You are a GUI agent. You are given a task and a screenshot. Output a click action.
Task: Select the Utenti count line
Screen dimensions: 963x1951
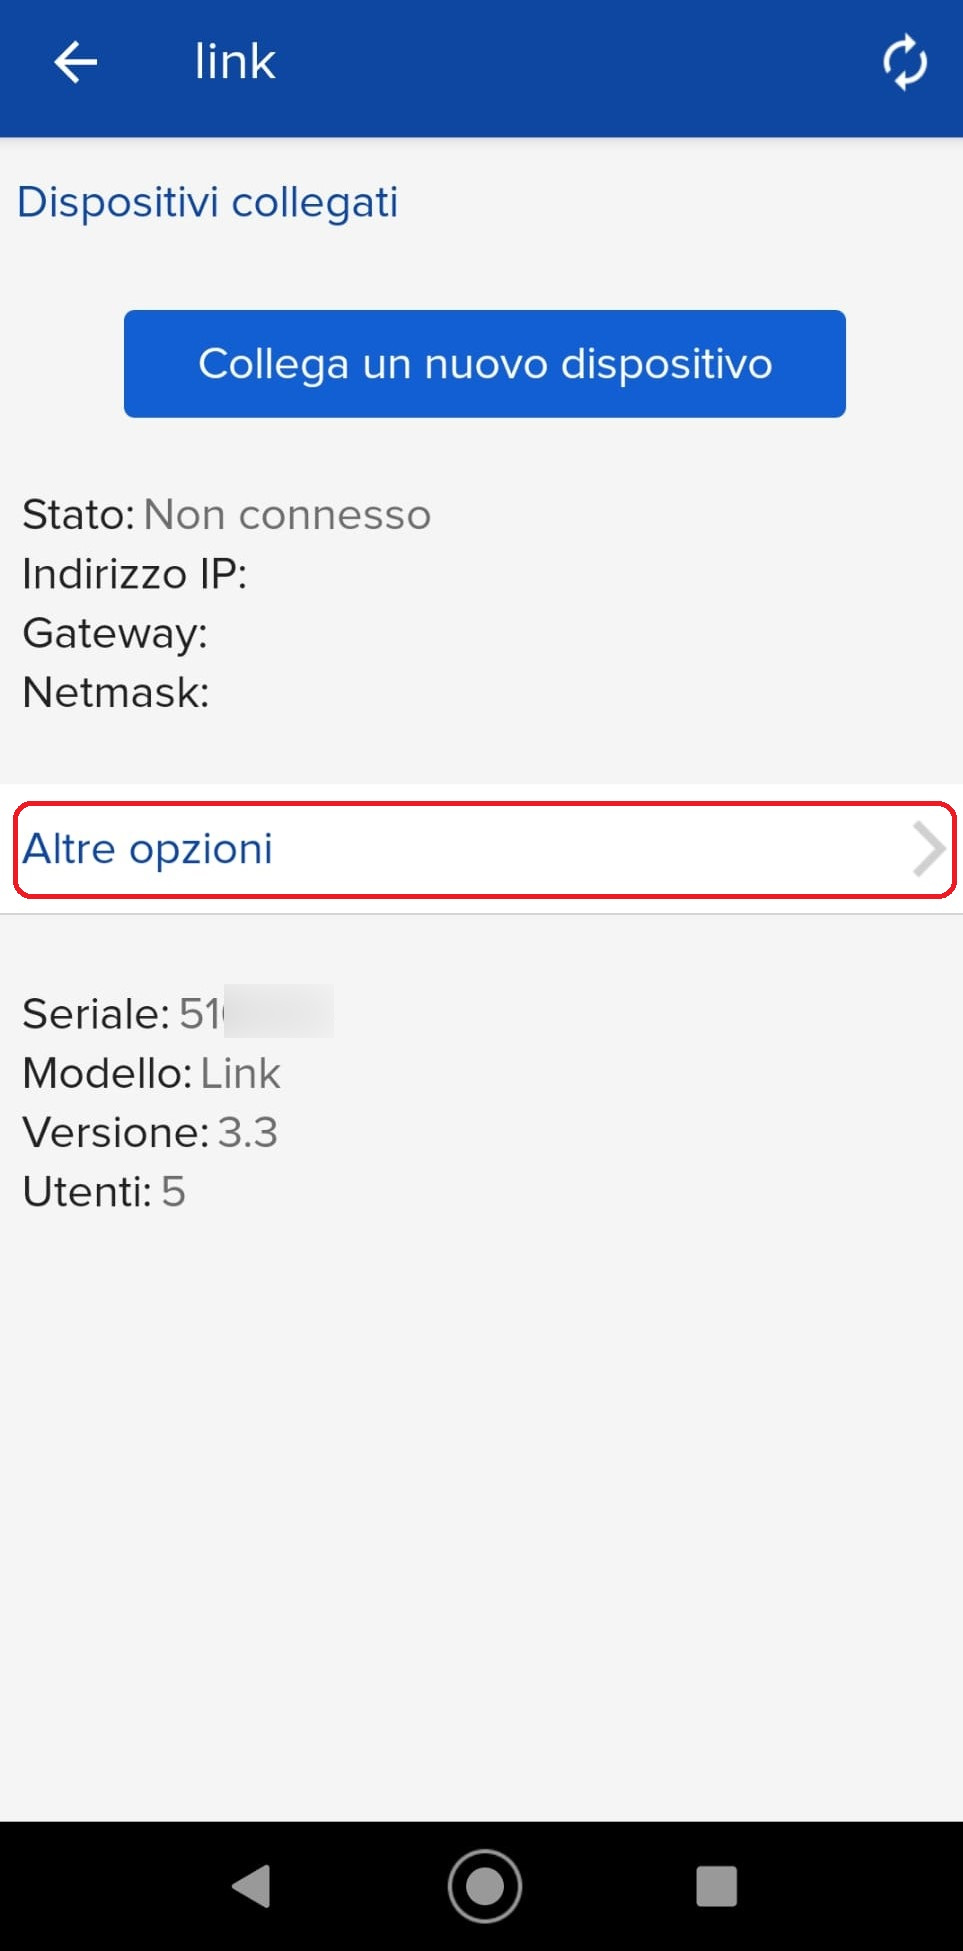coord(104,1191)
